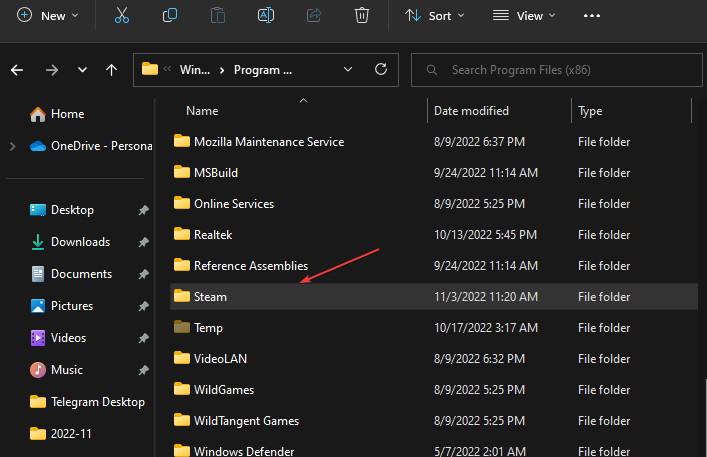This screenshot has height=457, width=707.
Task: Go forward with the right arrow
Action: coord(52,70)
